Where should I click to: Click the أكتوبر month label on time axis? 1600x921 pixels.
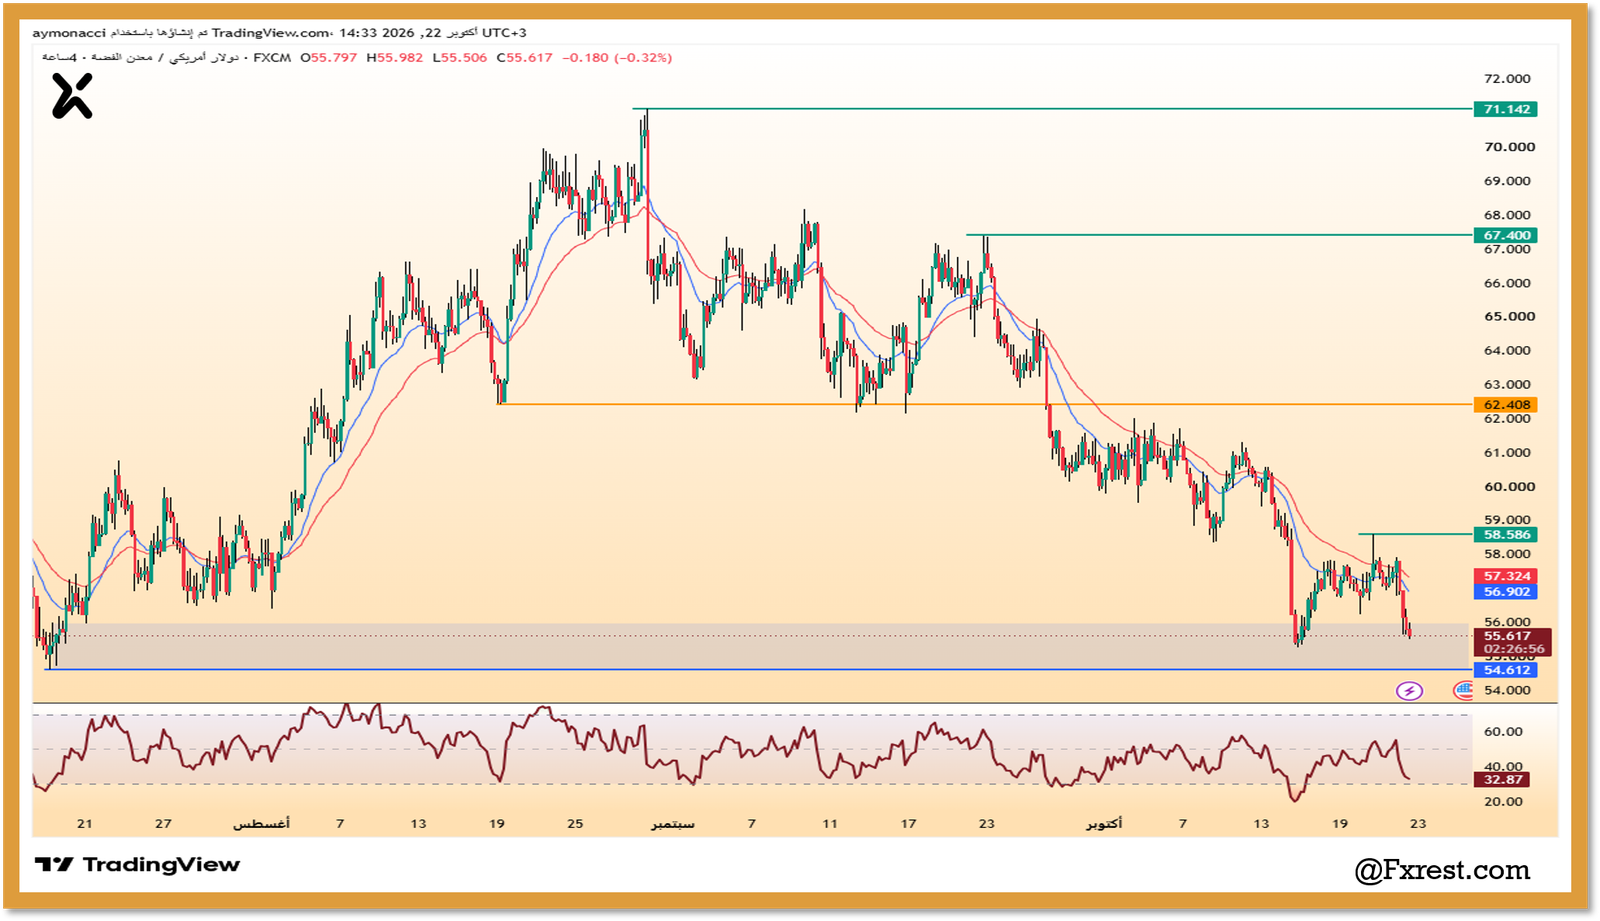(x=1104, y=824)
